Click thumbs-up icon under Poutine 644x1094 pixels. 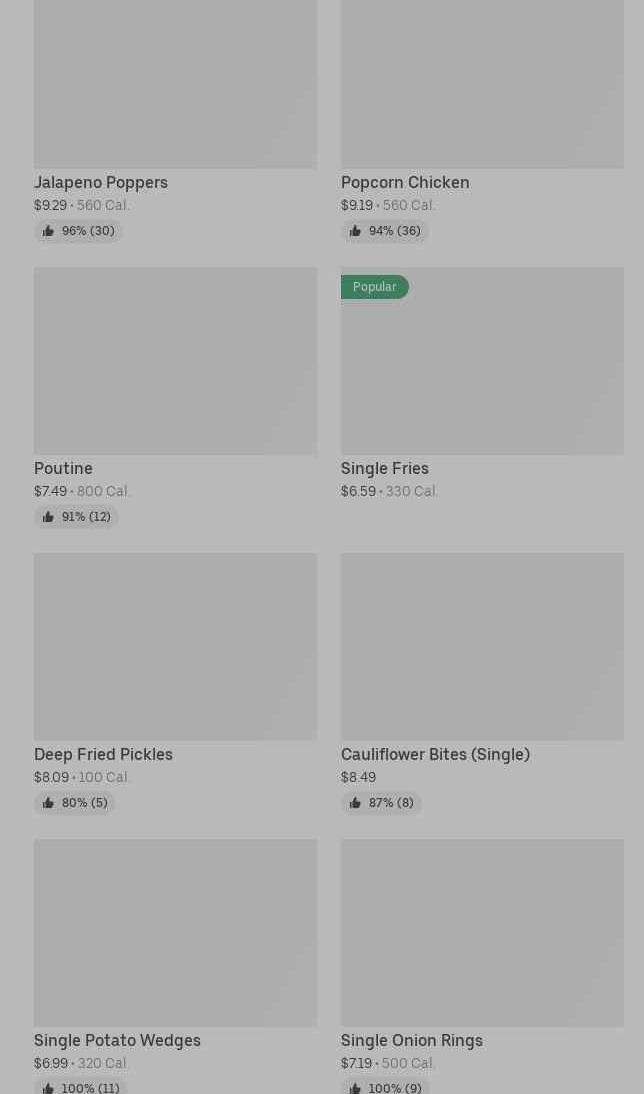48,517
